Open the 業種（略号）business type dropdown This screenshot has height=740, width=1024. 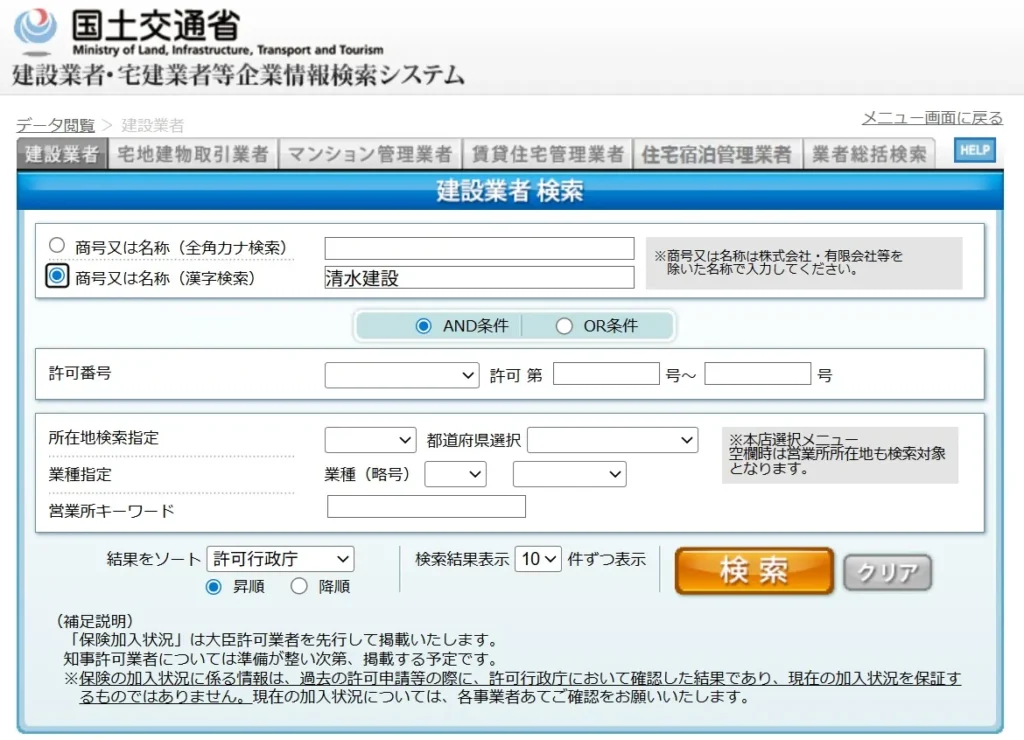click(456, 474)
